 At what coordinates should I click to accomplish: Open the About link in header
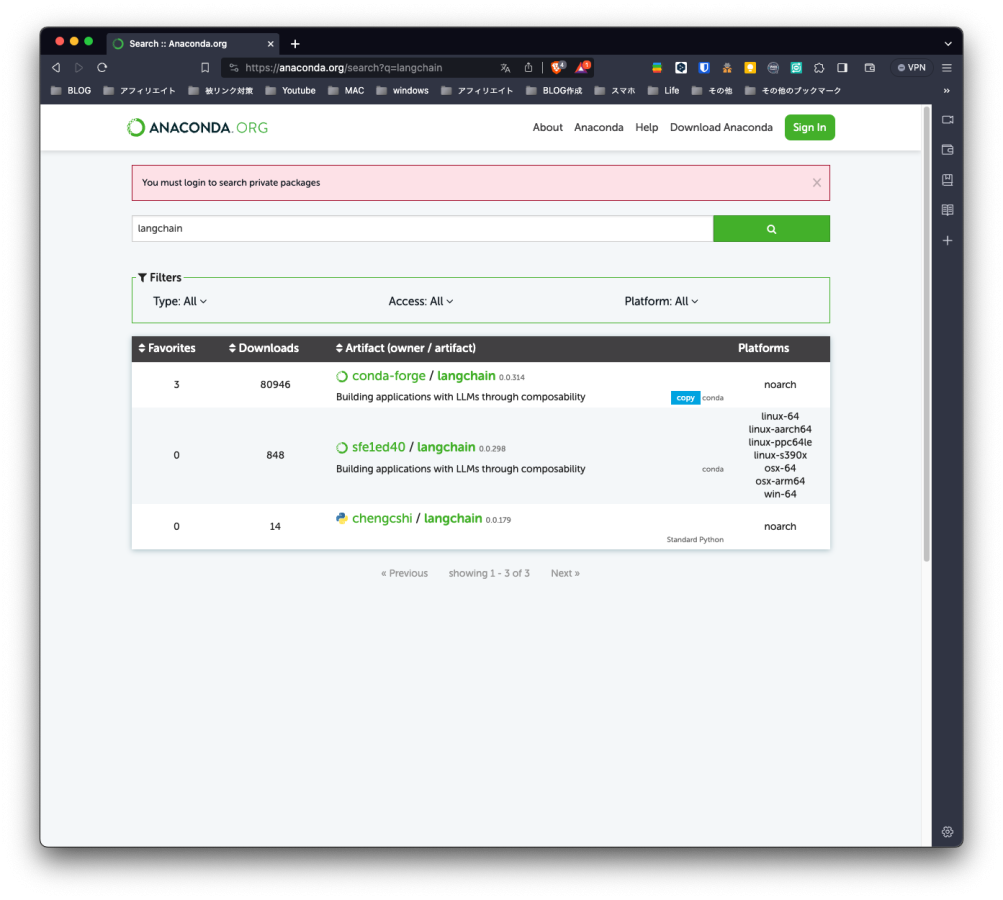548,127
